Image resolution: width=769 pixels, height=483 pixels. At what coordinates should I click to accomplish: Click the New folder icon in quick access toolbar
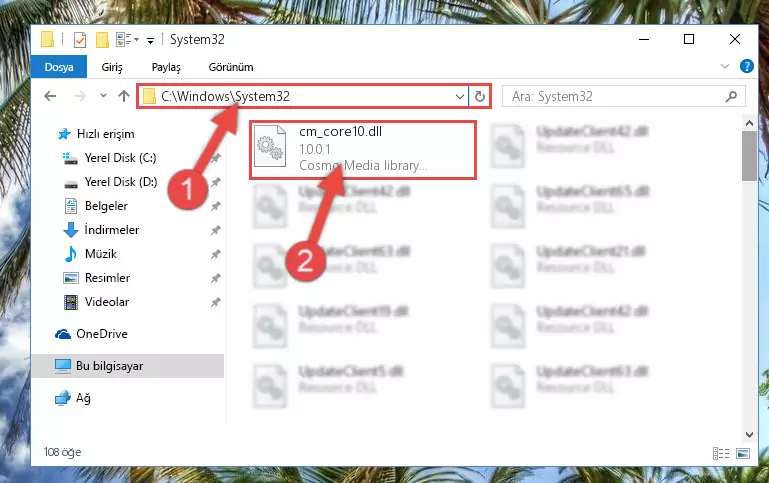[x=102, y=40]
